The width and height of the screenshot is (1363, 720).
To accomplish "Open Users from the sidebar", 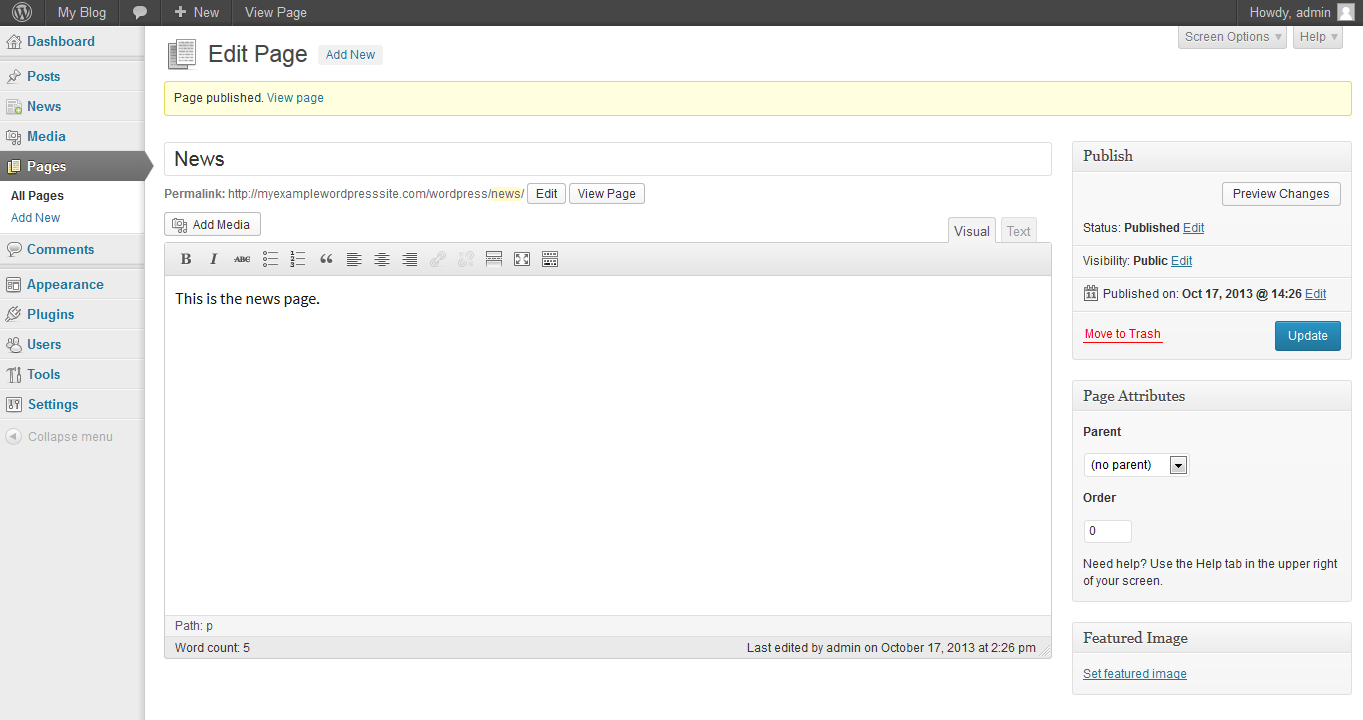I will (x=44, y=344).
